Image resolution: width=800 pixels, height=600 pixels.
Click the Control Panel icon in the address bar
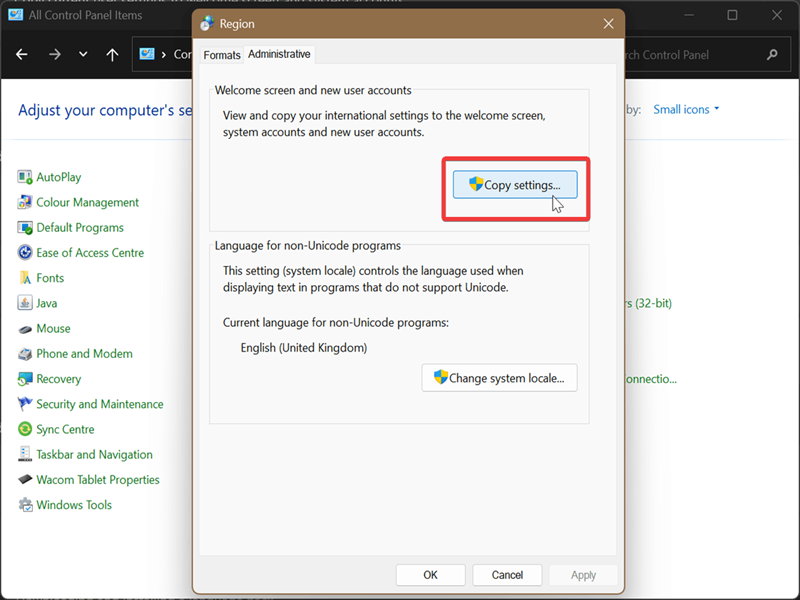click(147, 54)
